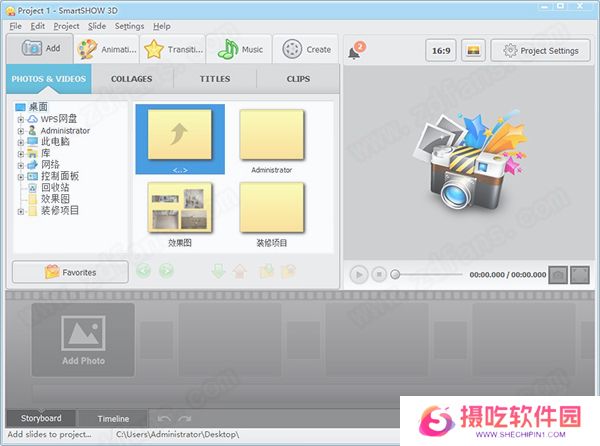Viewport: 600px width, 446px height.
Task: Select 回收站 in the folder tree
Action: [x=55, y=187]
